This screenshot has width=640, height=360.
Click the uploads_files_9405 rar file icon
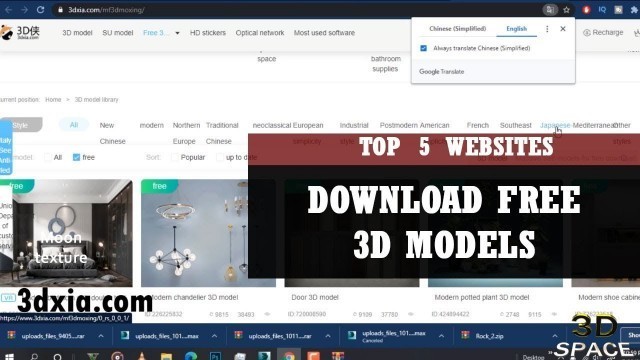[x=11, y=336]
